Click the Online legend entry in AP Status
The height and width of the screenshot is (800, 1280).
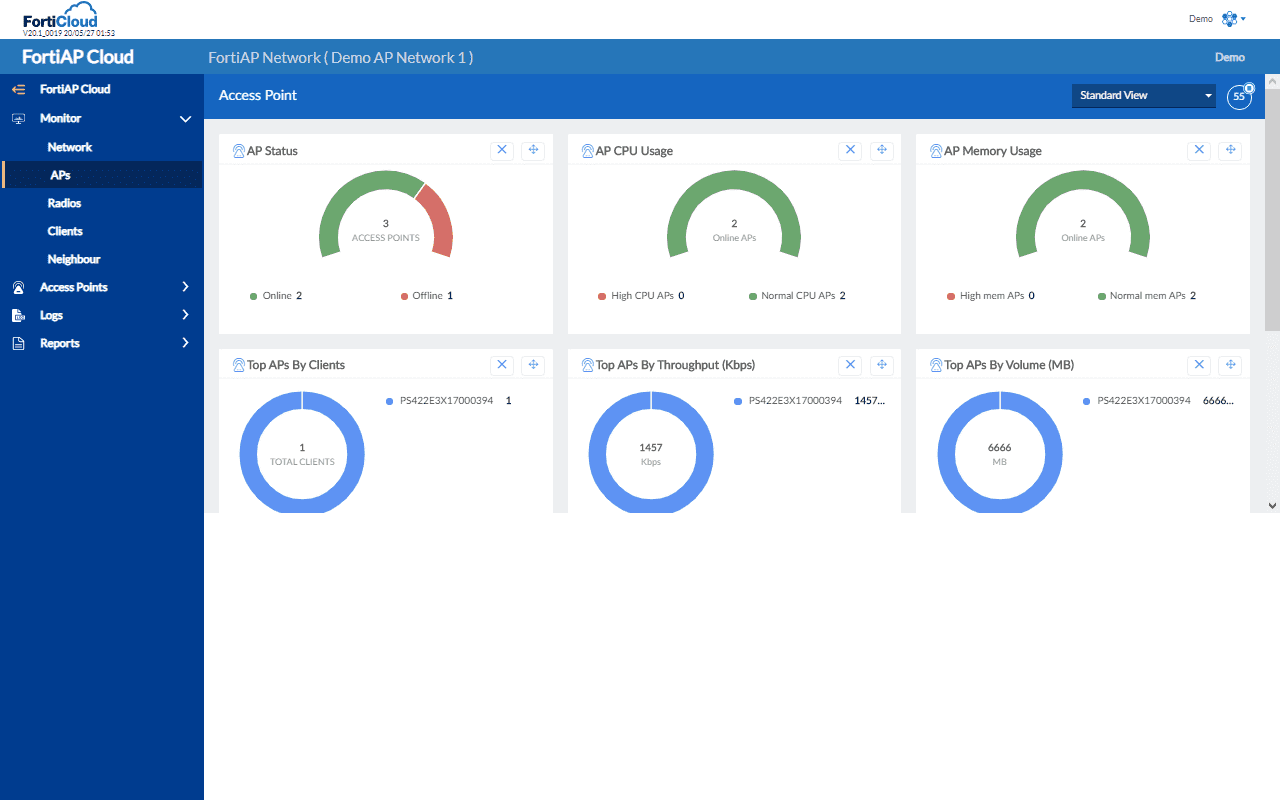276,296
